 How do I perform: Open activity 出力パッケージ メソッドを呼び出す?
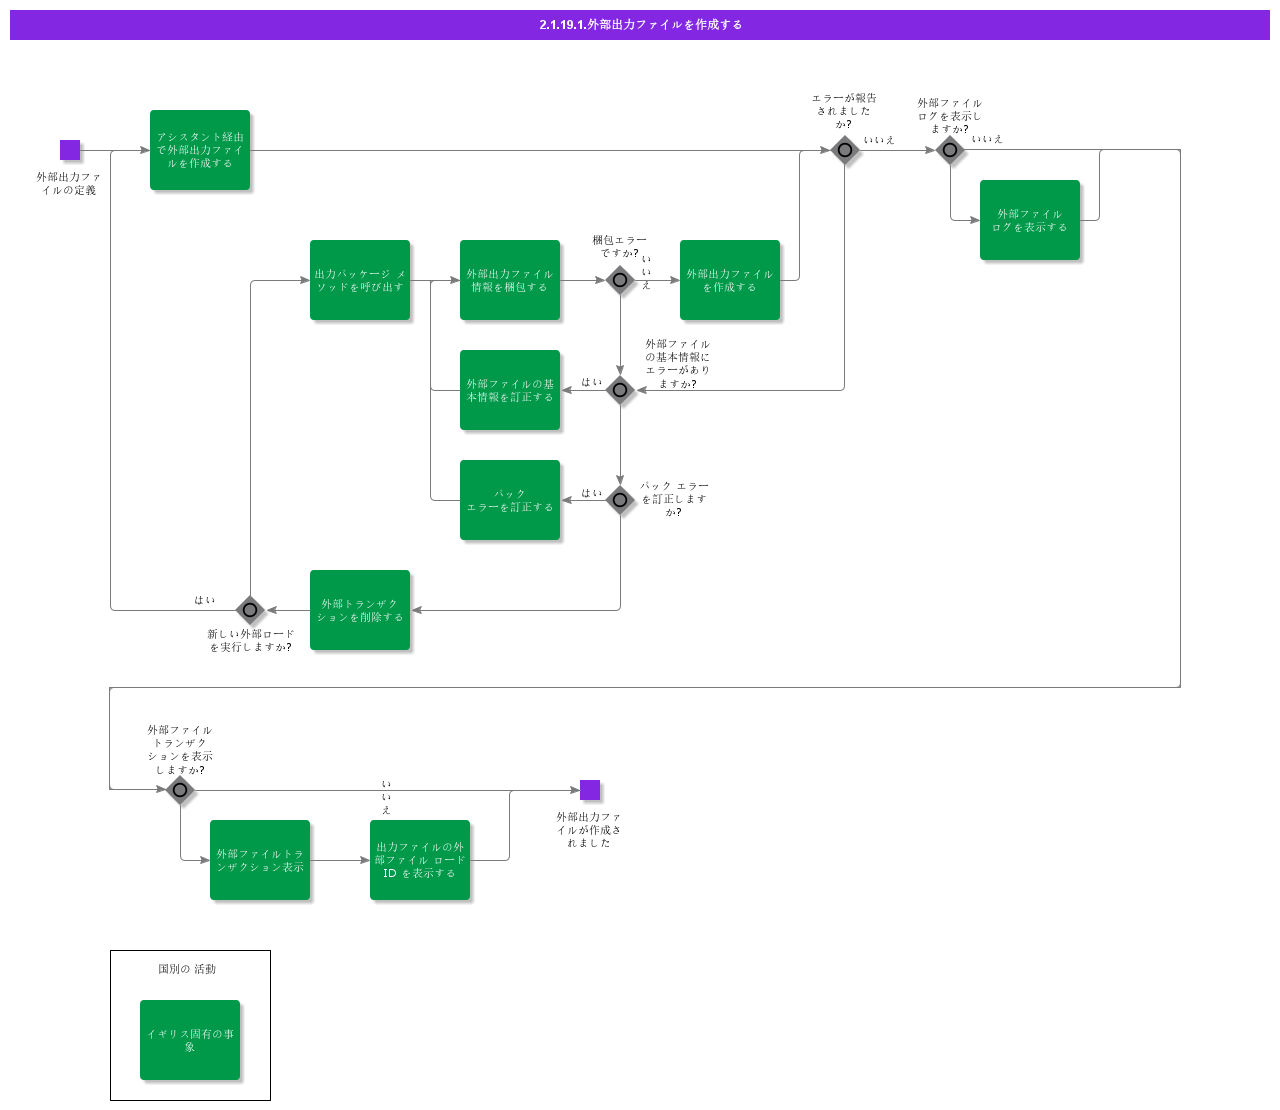point(360,280)
